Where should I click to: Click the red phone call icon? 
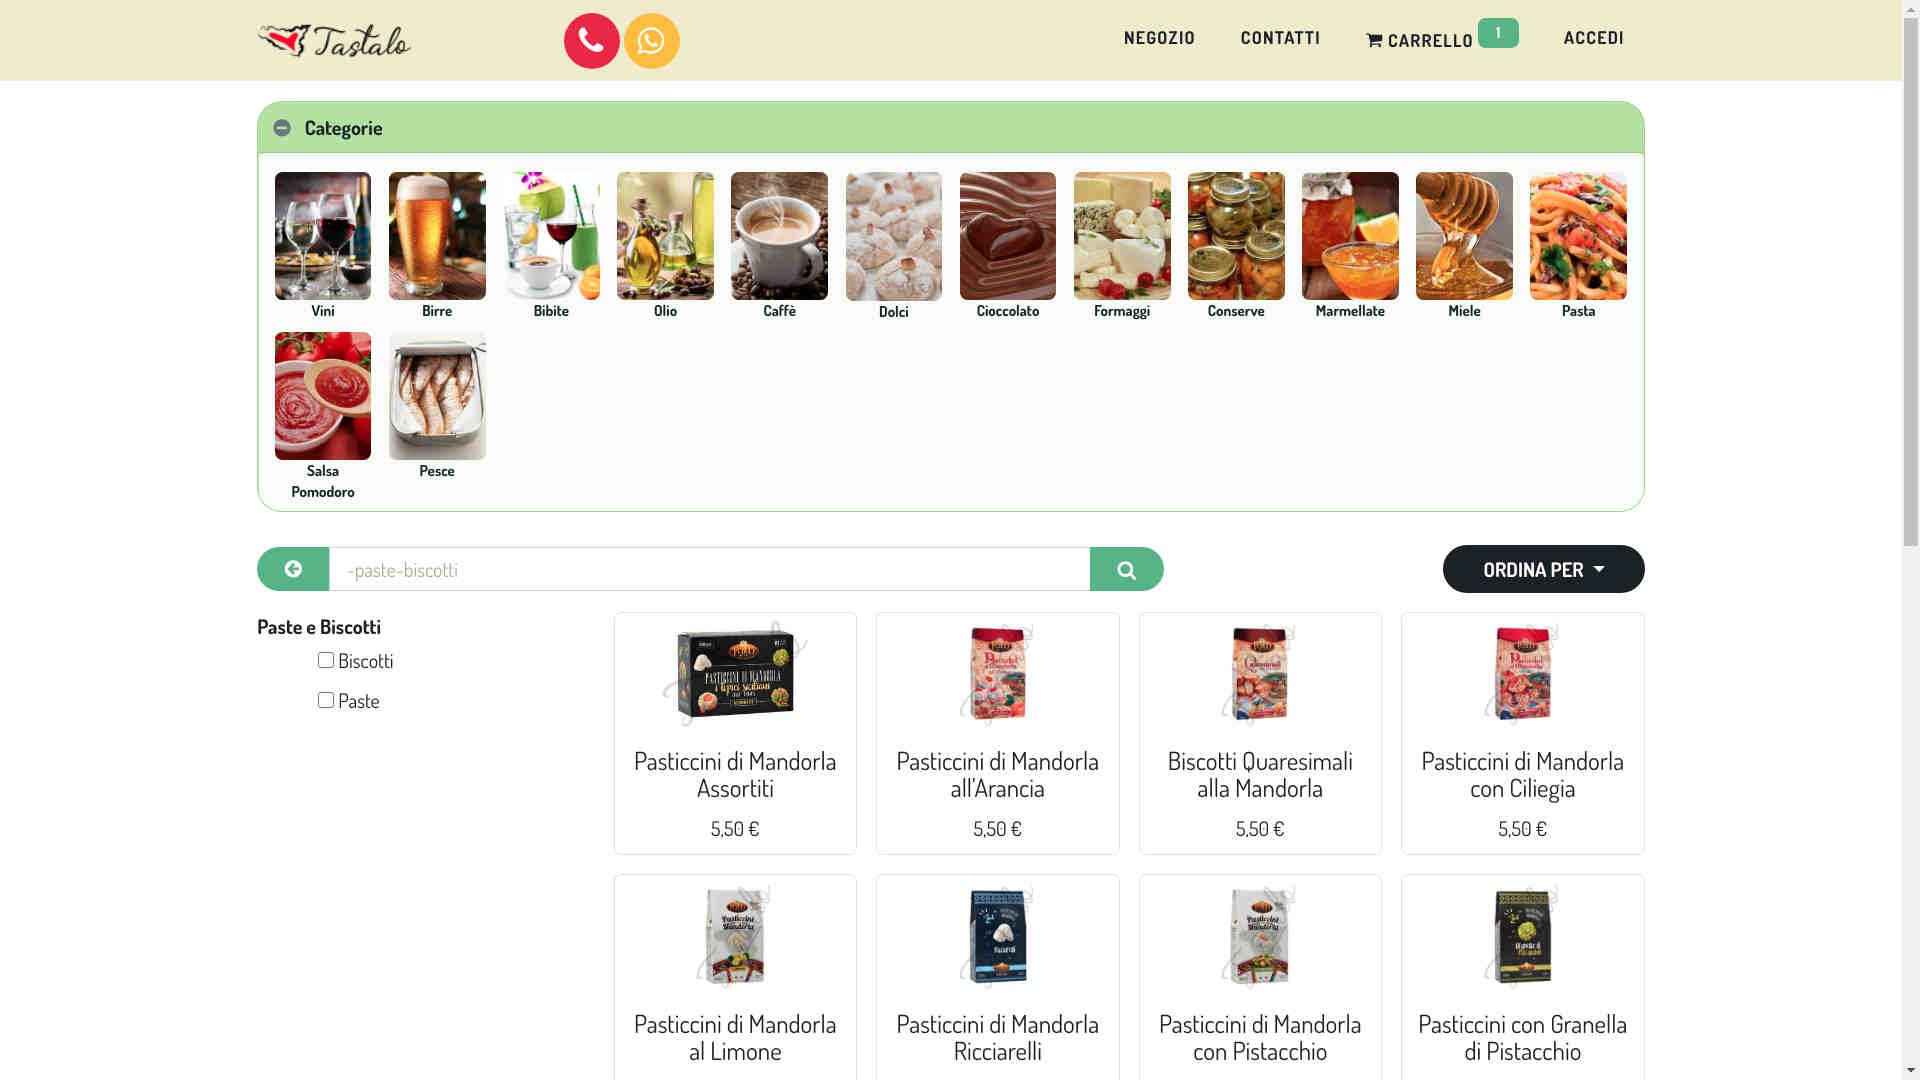coord(591,41)
